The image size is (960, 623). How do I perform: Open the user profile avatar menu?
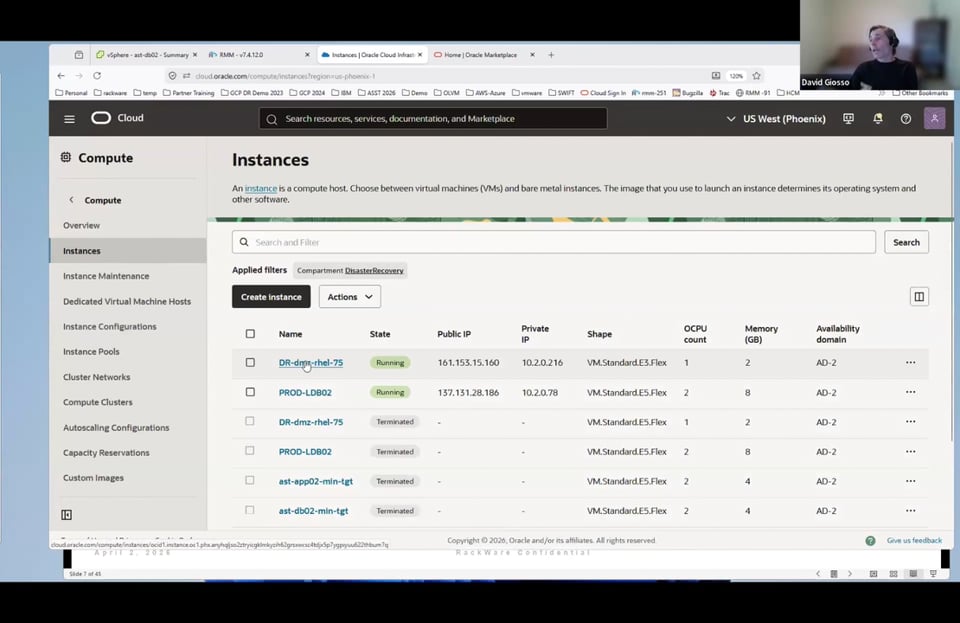click(x=934, y=119)
